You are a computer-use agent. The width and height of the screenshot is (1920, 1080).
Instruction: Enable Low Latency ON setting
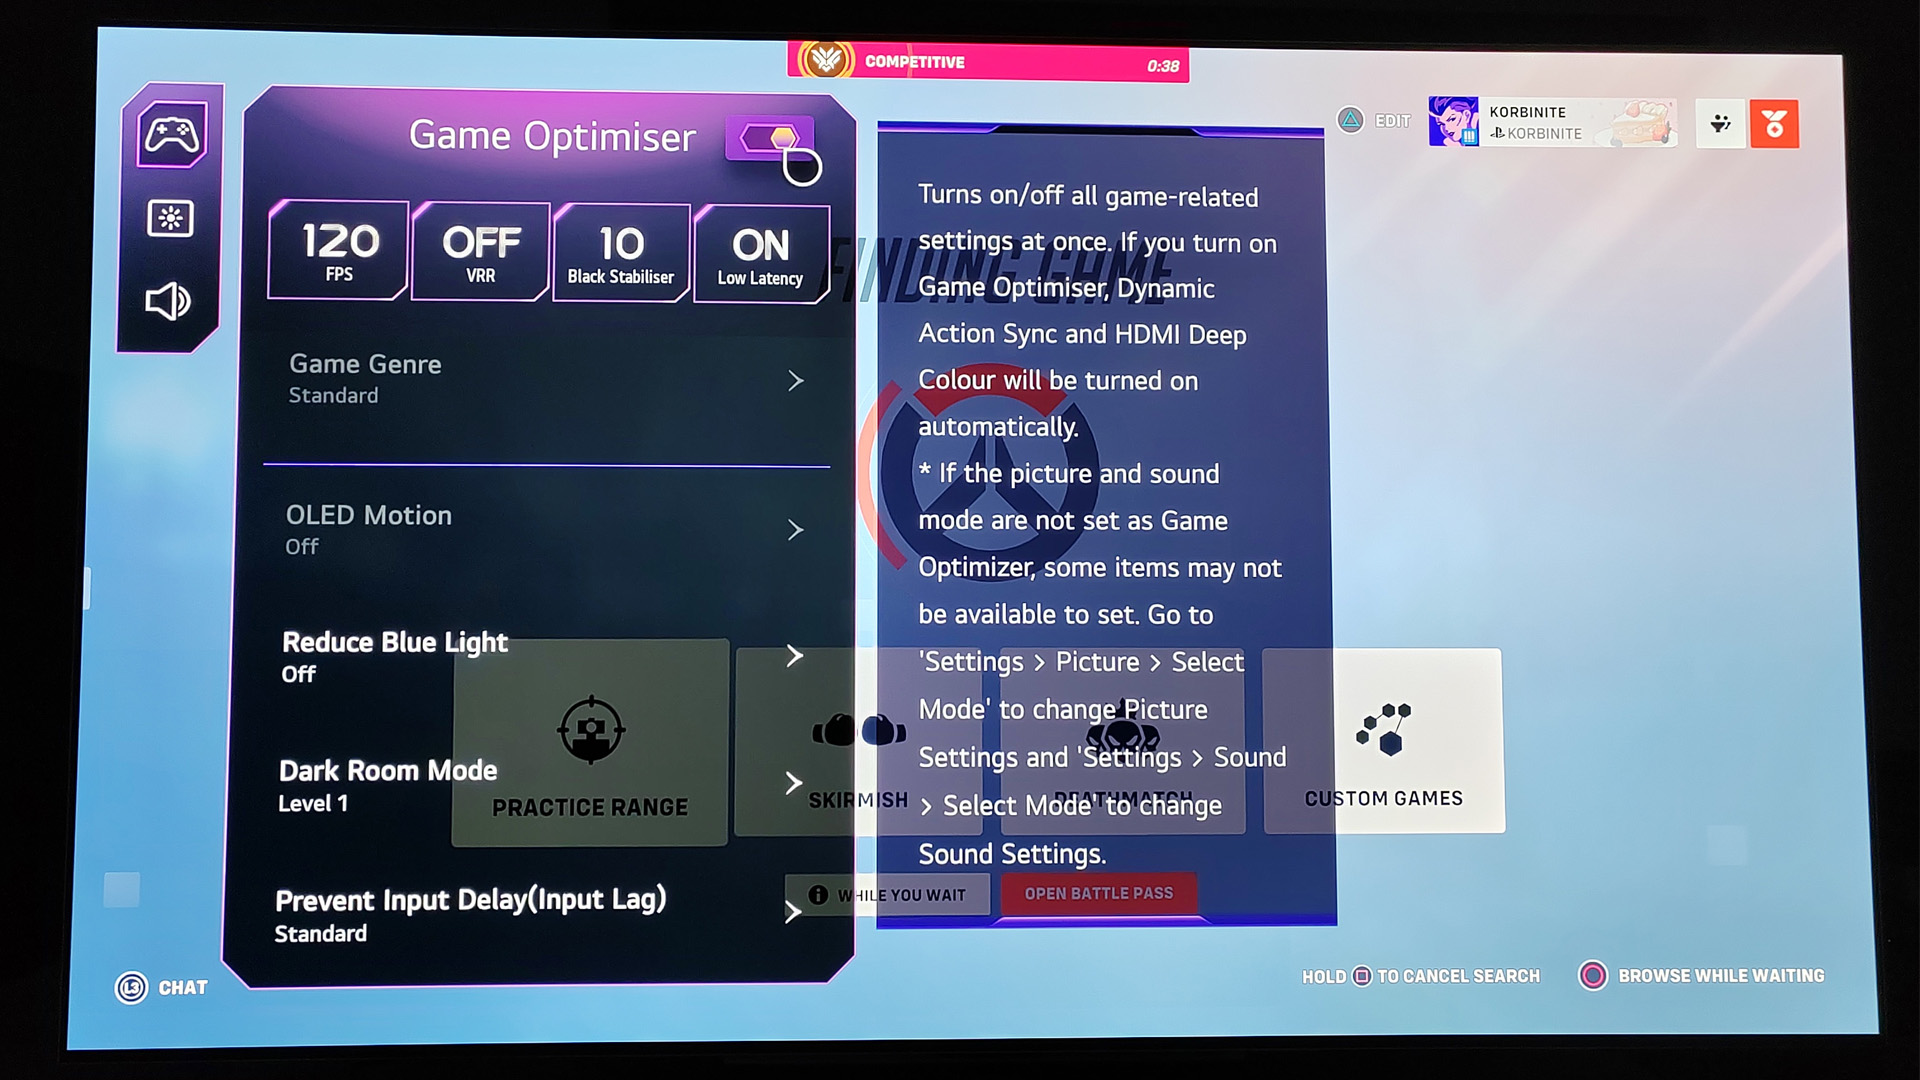pos(760,249)
